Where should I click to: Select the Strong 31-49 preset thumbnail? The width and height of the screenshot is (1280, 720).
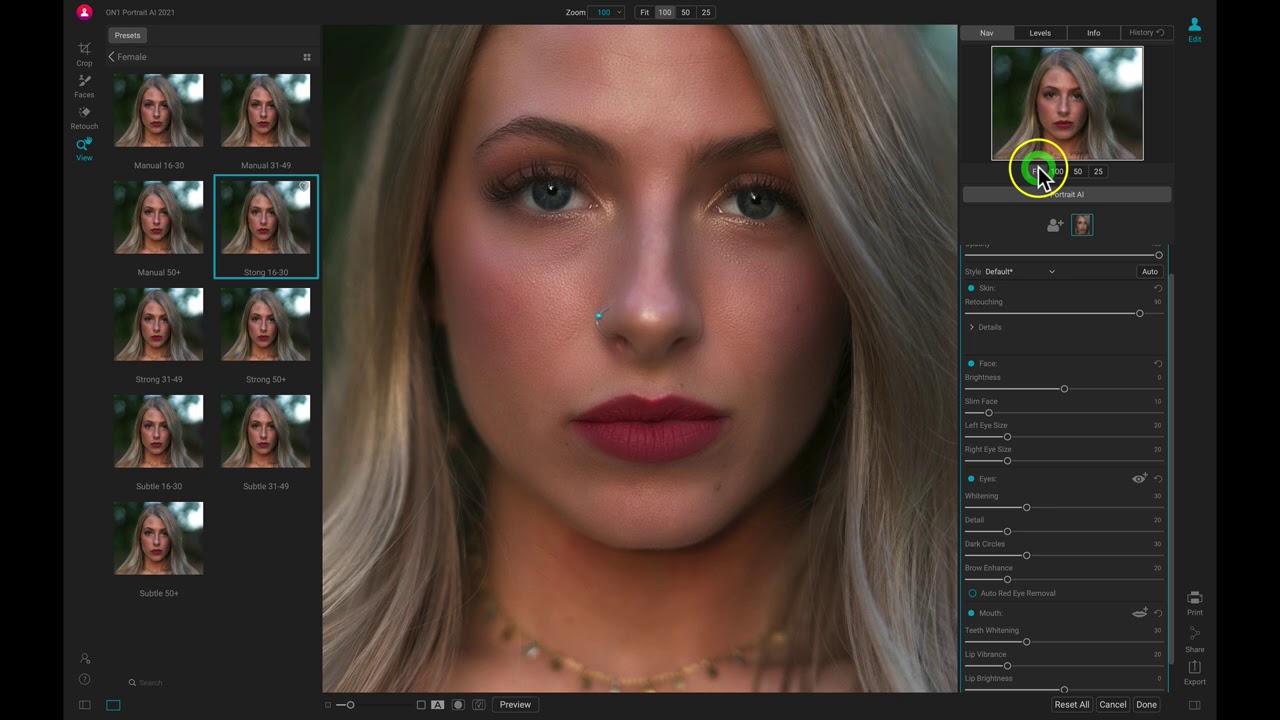click(x=158, y=324)
